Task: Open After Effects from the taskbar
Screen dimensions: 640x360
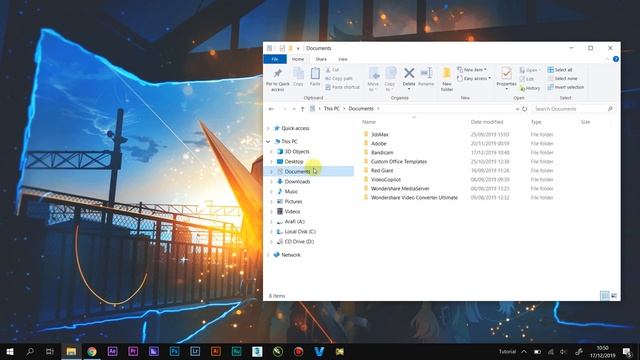Action: click(112, 351)
